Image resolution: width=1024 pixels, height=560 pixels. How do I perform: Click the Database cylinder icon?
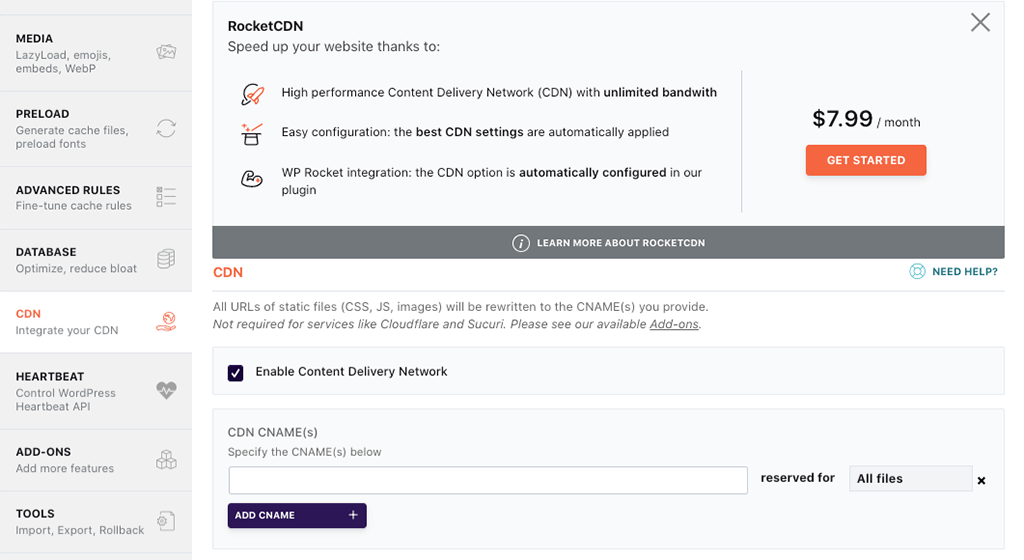point(166,260)
